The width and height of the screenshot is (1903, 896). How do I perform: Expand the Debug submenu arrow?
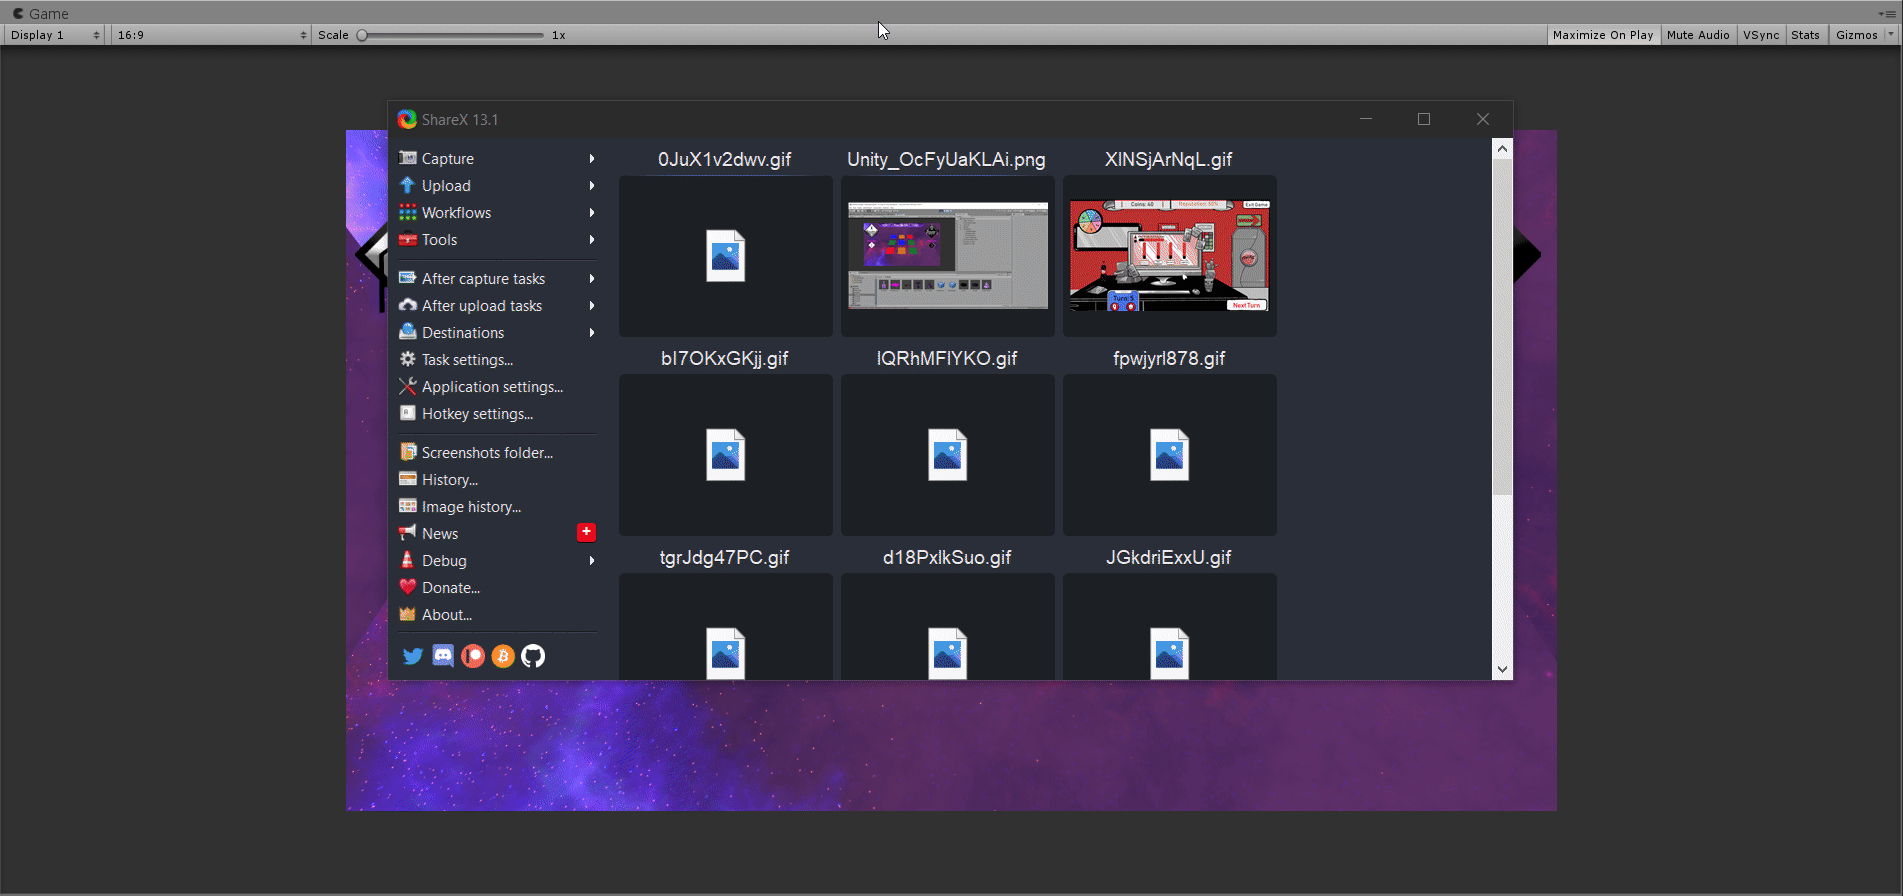pos(592,560)
